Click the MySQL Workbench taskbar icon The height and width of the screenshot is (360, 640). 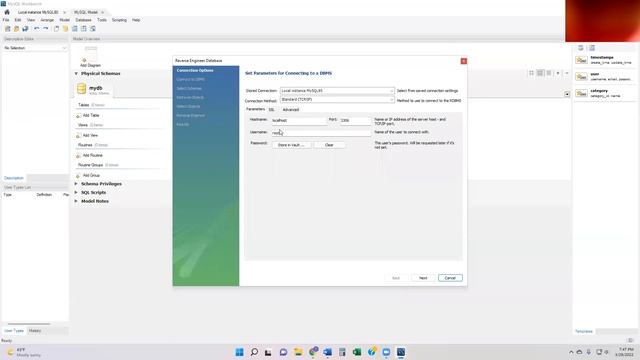point(401,352)
